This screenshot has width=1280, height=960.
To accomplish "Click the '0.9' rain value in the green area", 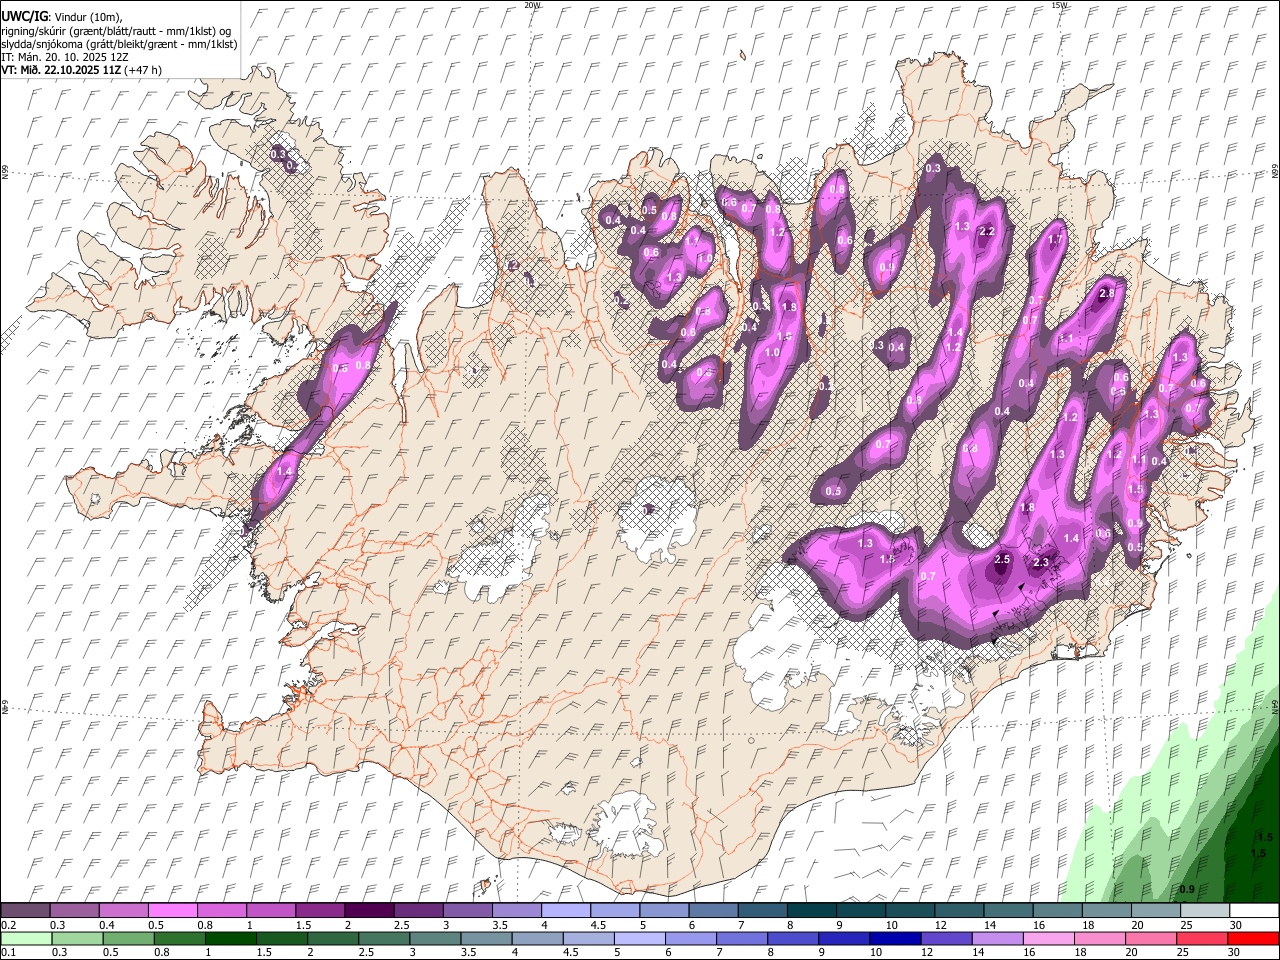I will (x=1187, y=889).
